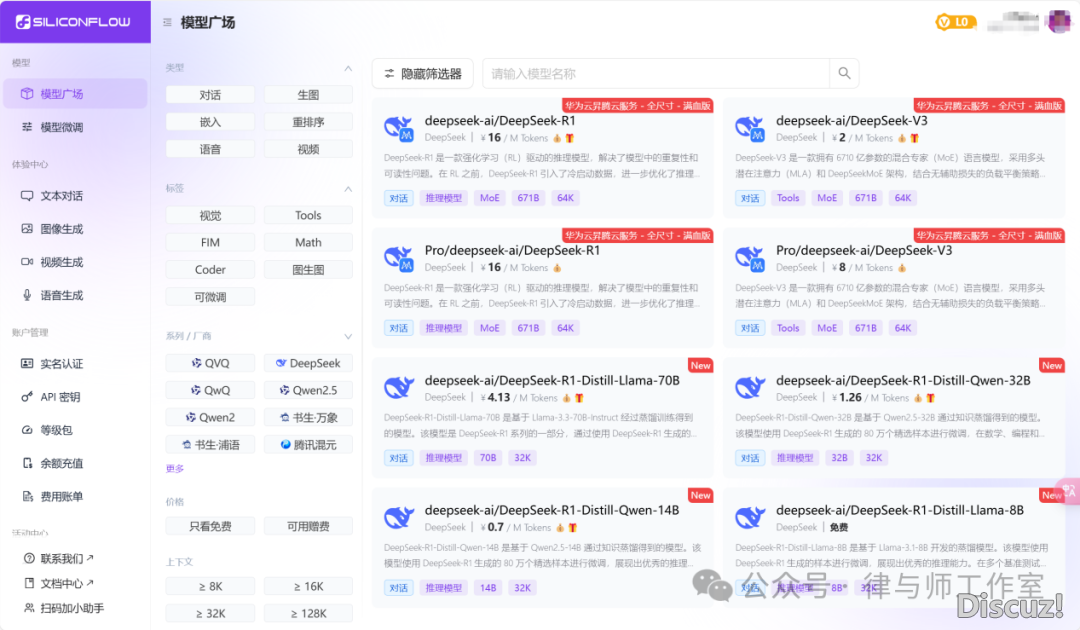Viewport: 1080px width, 630px height.
Task: Click the 免费 price label
Action: (839, 527)
